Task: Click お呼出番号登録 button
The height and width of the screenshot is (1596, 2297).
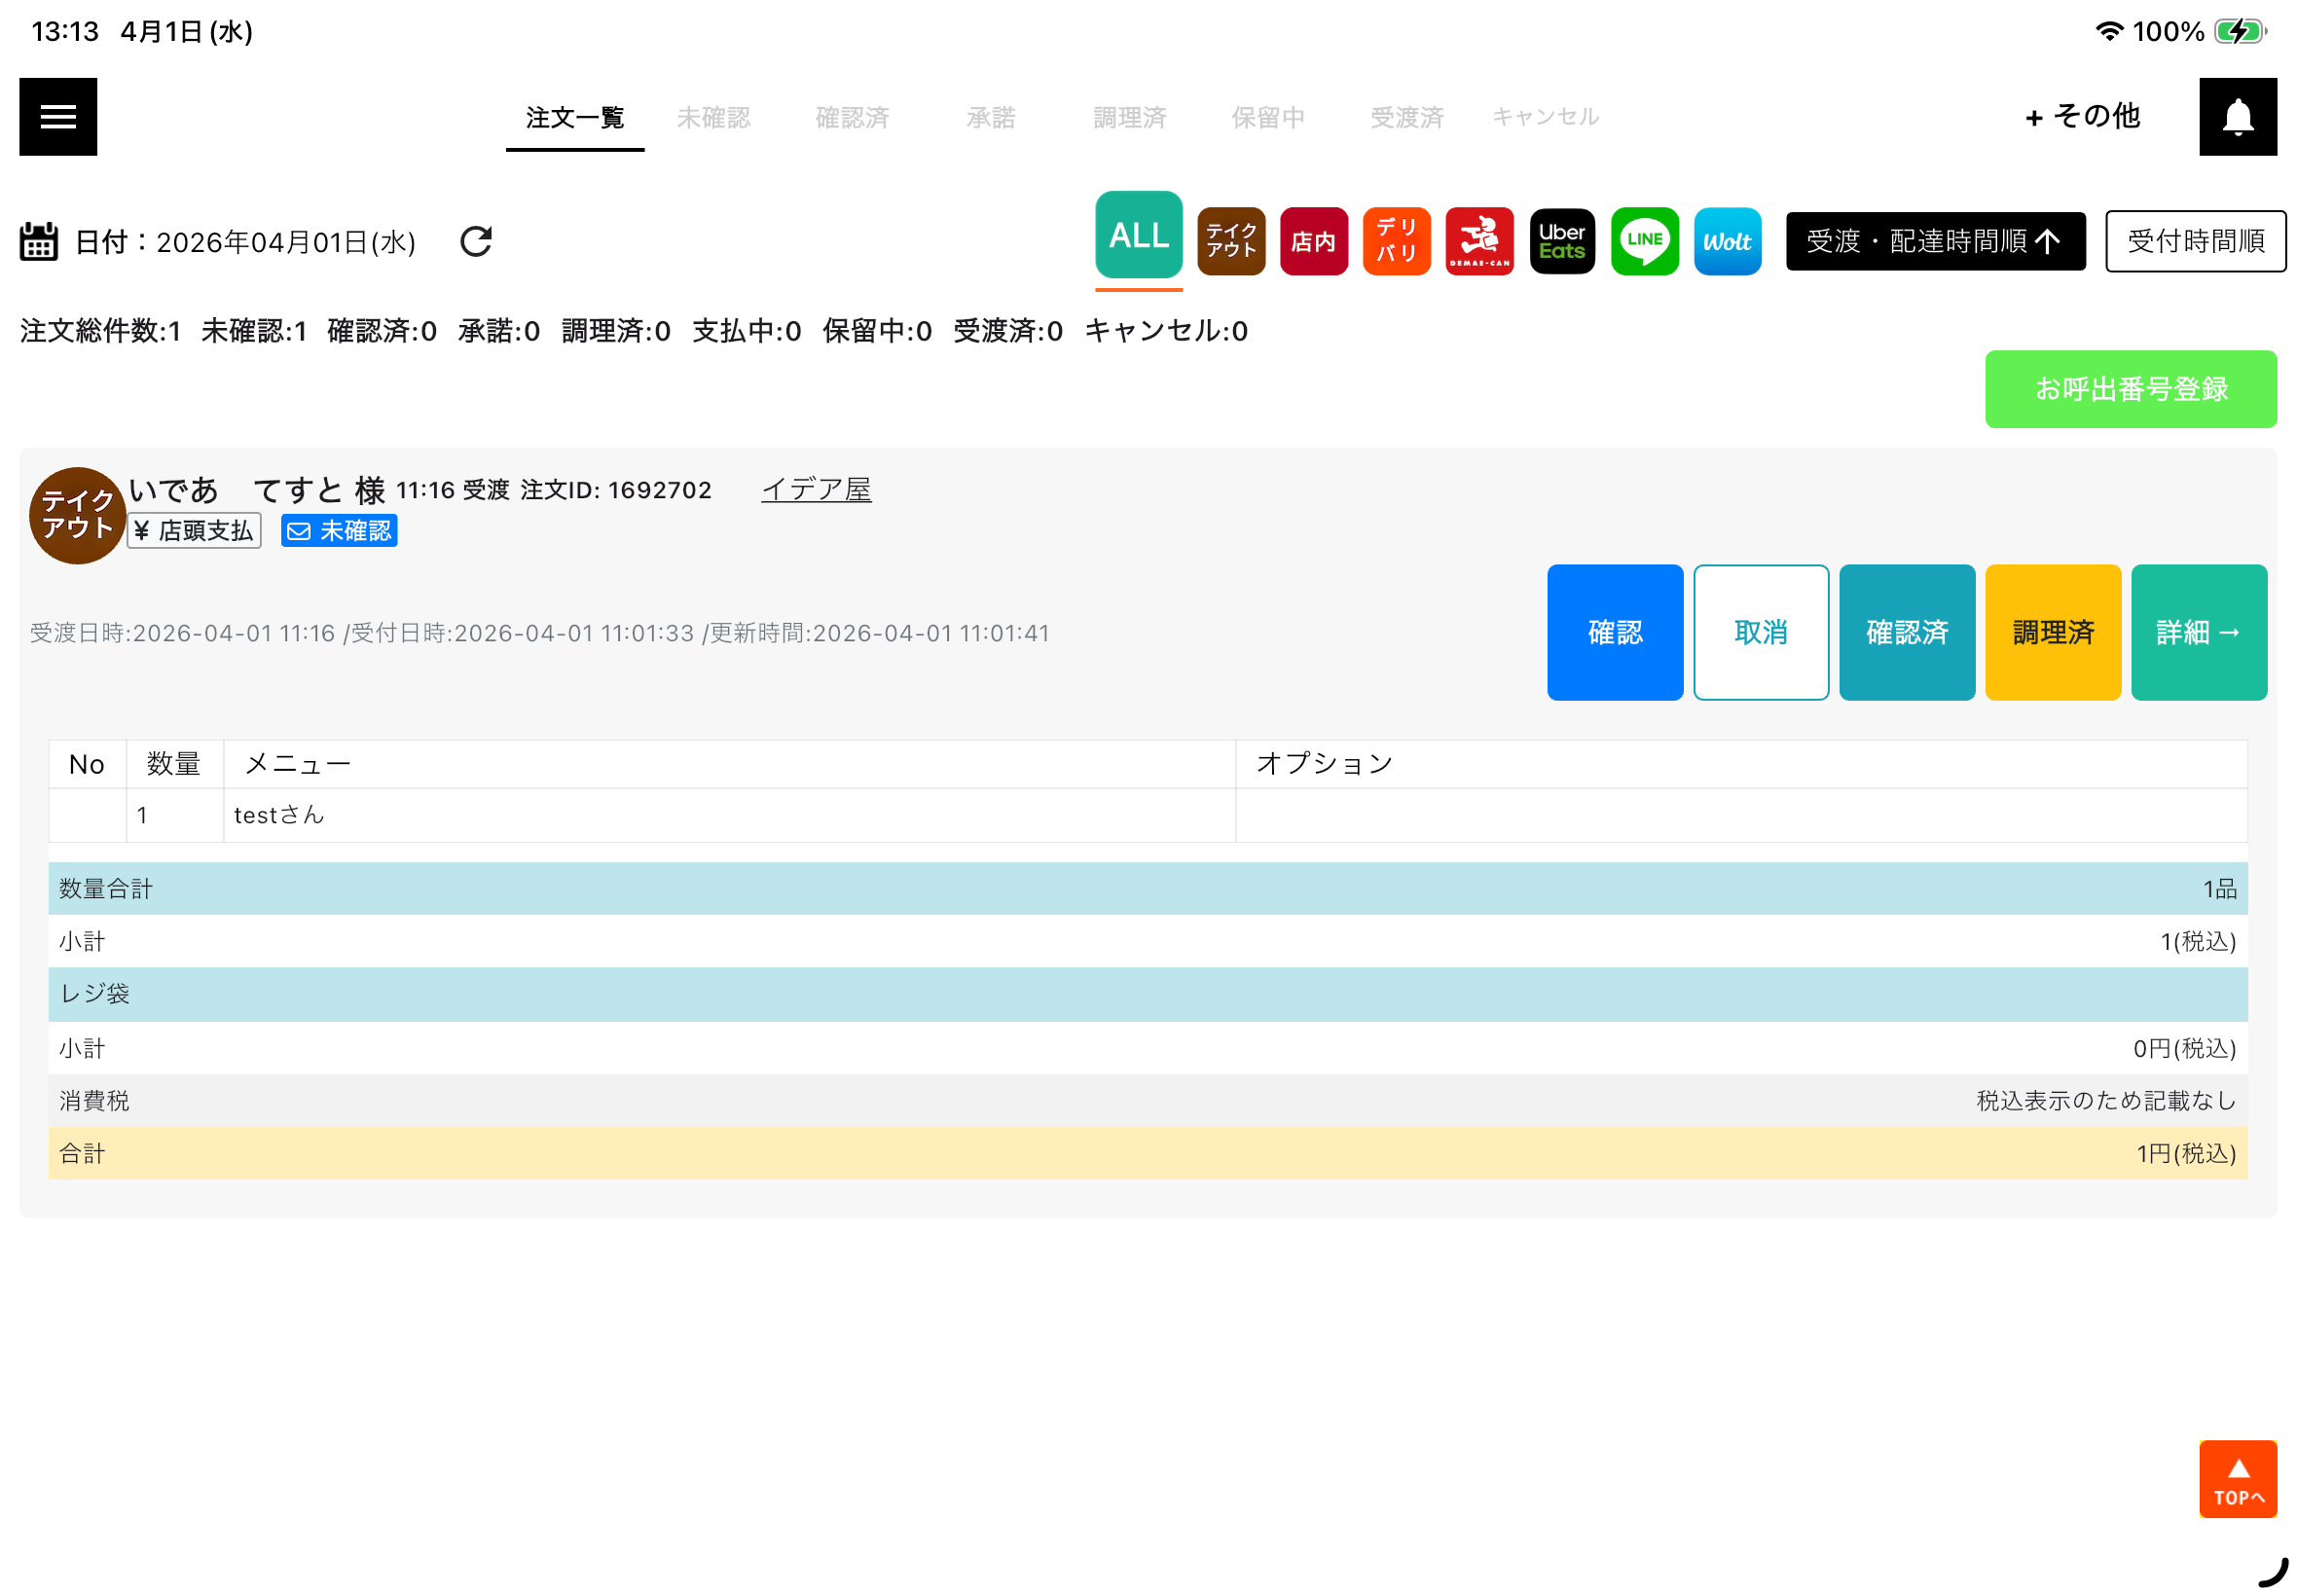Action: tap(2130, 389)
